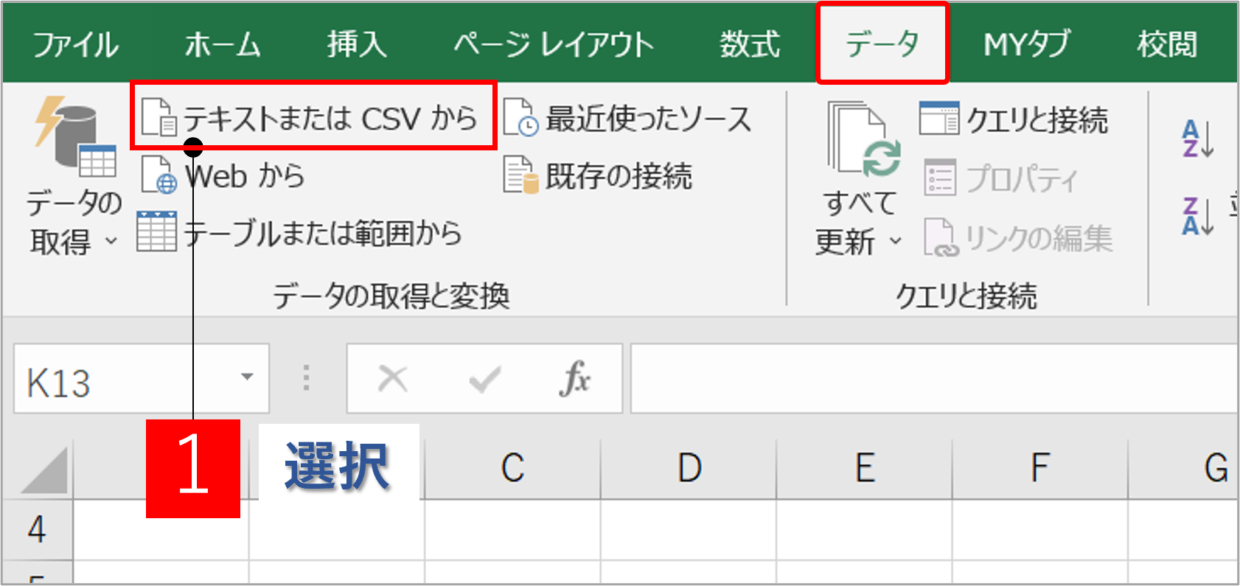Click the formula bar cancel X
This screenshot has height=586, width=1240.
pyautogui.click(x=393, y=378)
